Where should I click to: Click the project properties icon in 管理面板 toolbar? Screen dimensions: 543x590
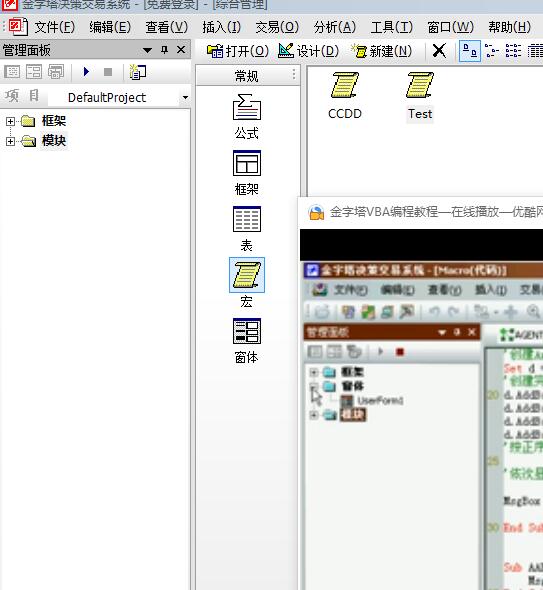(x=138, y=72)
